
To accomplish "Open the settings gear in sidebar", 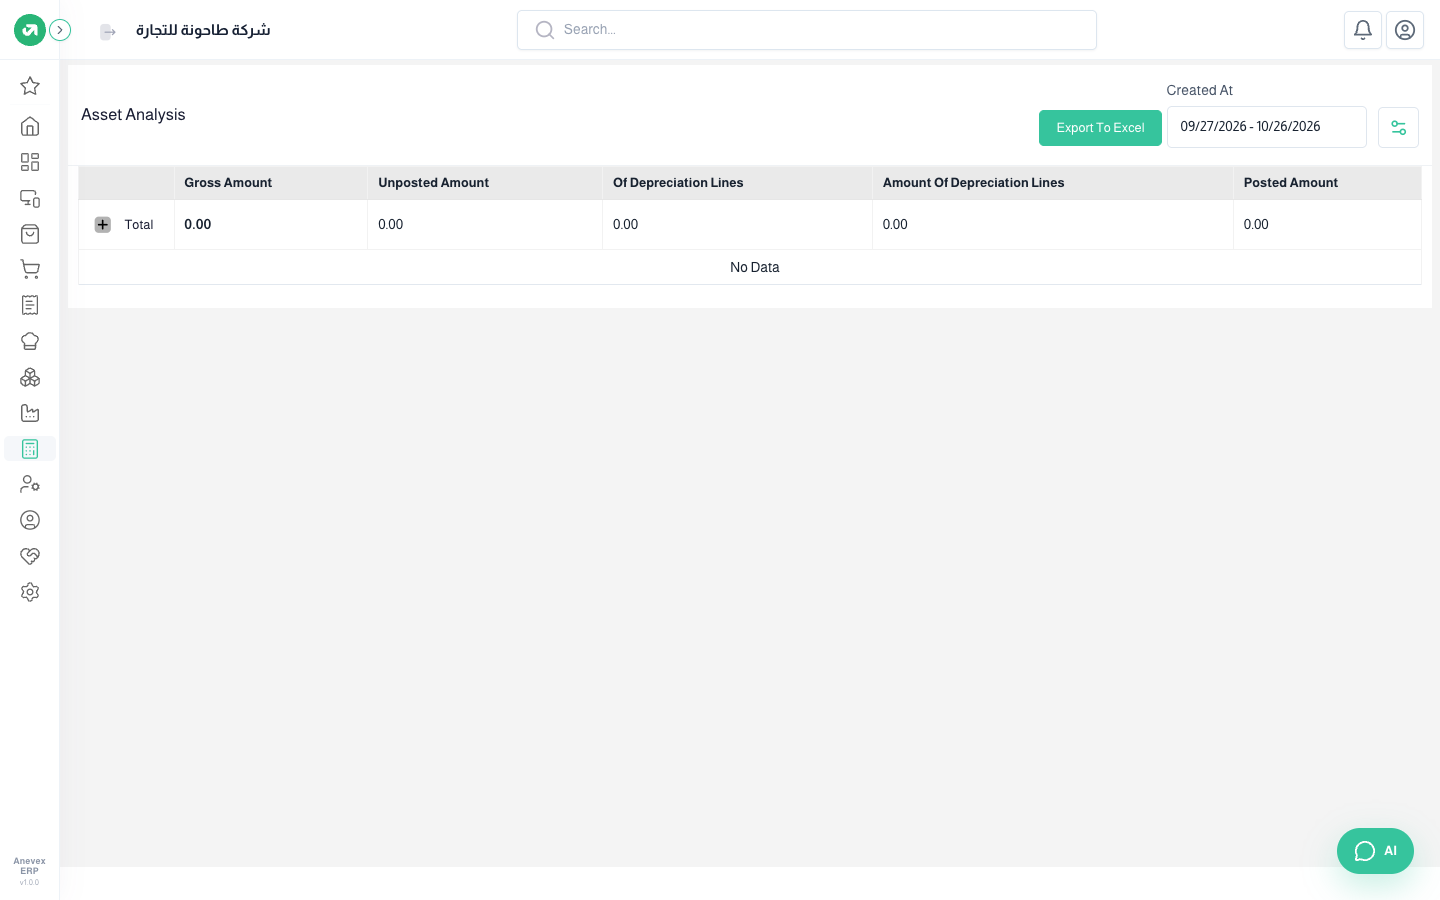I will point(30,592).
